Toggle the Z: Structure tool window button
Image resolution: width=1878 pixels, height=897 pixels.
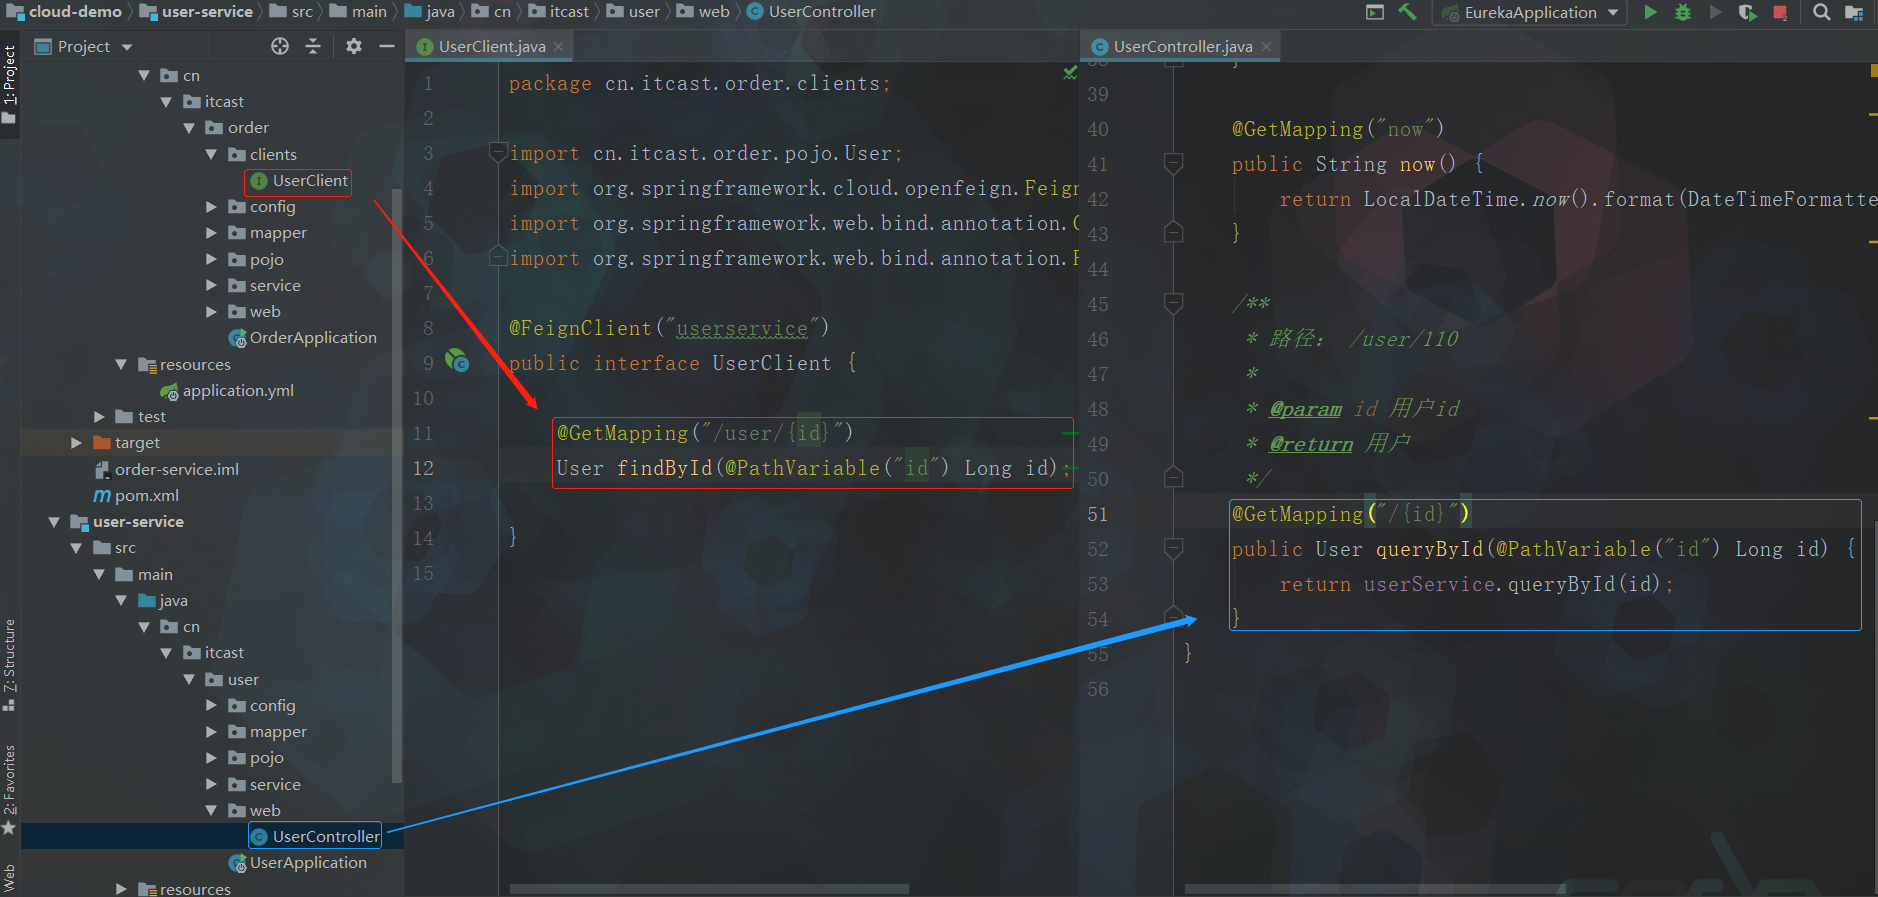(10, 664)
